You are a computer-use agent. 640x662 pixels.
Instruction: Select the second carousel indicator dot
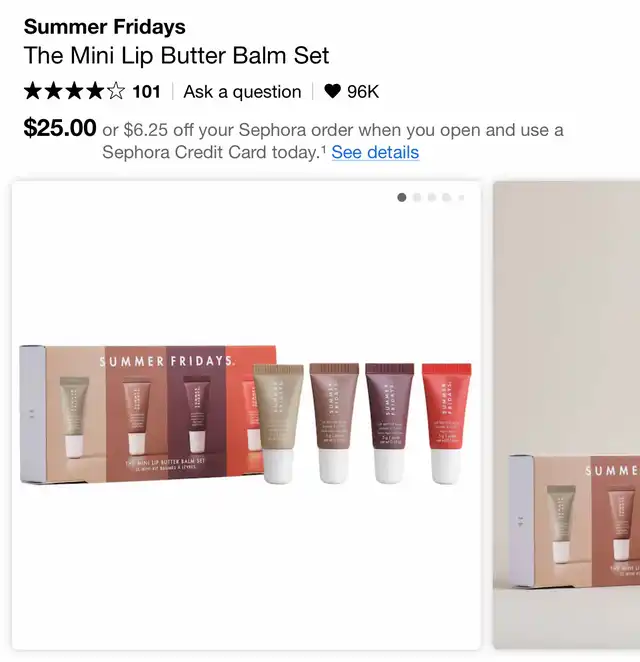[417, 197]
